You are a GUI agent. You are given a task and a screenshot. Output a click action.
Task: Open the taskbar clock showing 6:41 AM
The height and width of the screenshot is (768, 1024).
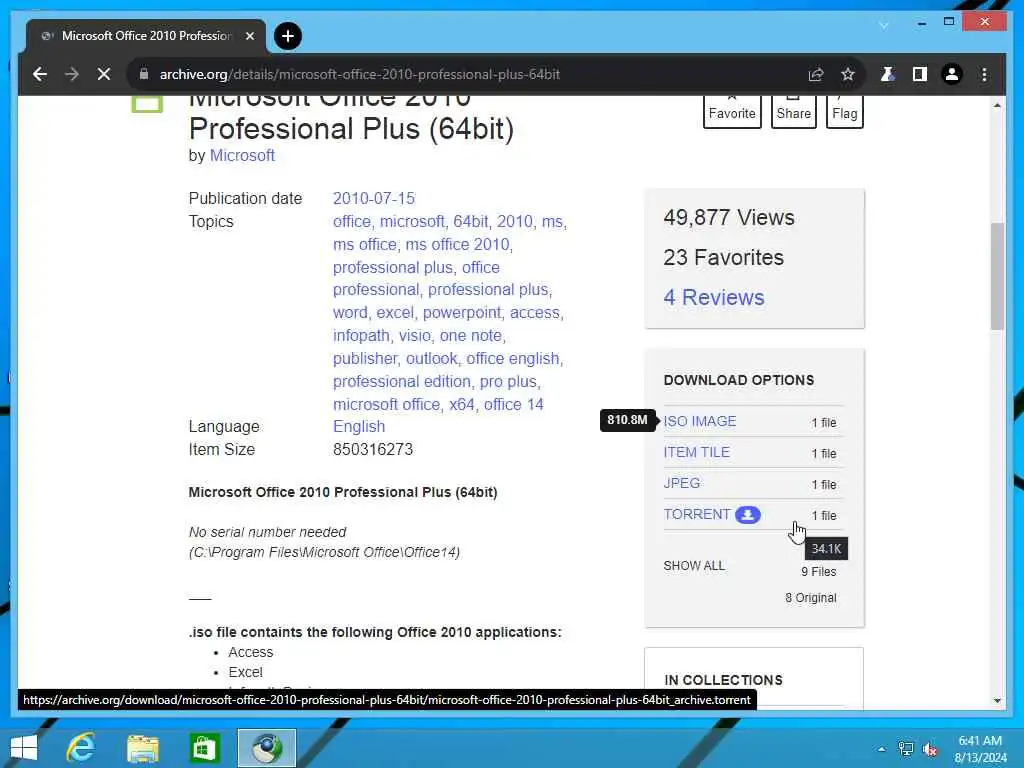[980, 749]
